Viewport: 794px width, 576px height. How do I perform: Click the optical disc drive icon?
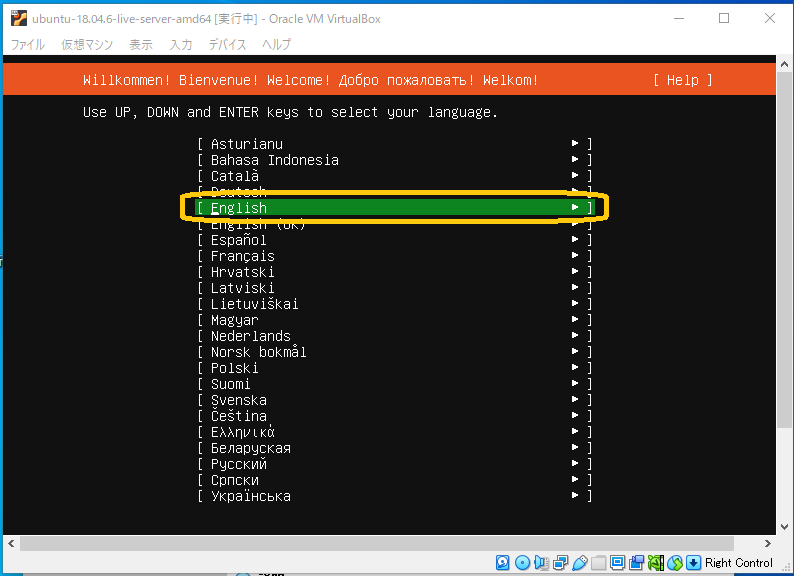pyautogui.click(x=522, y=563)
